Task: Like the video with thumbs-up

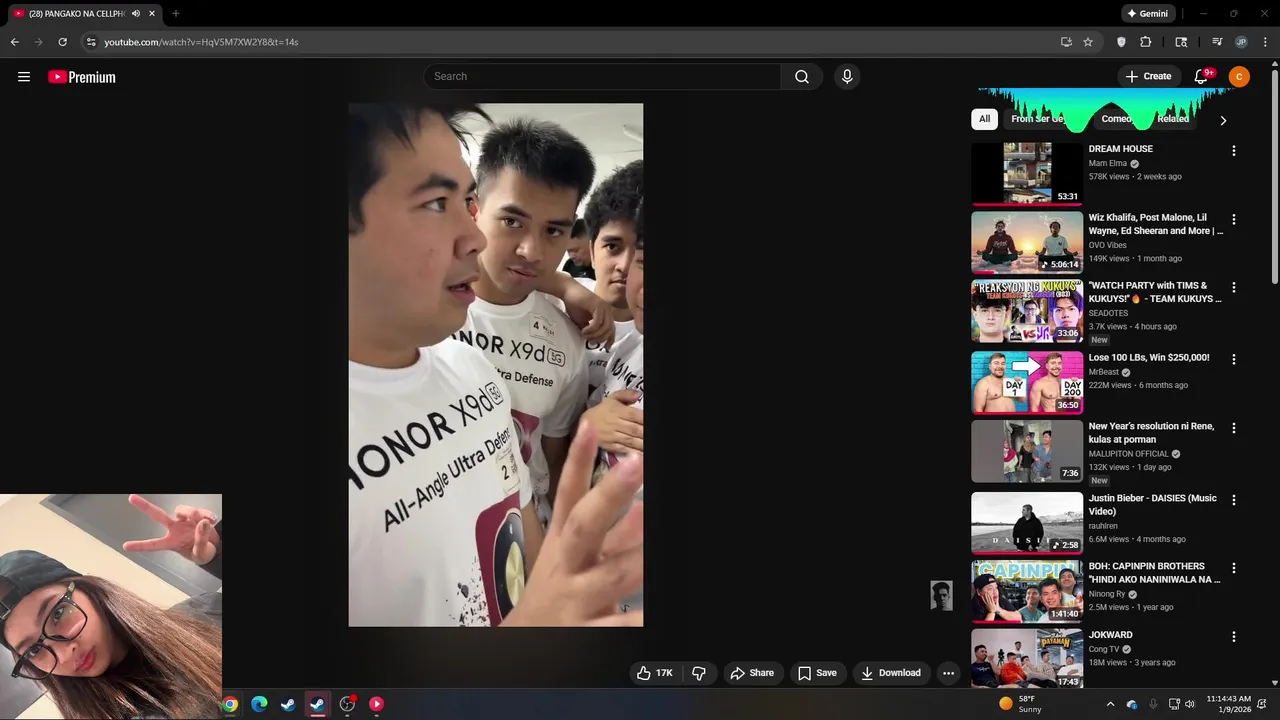Action: pos(655,673)
